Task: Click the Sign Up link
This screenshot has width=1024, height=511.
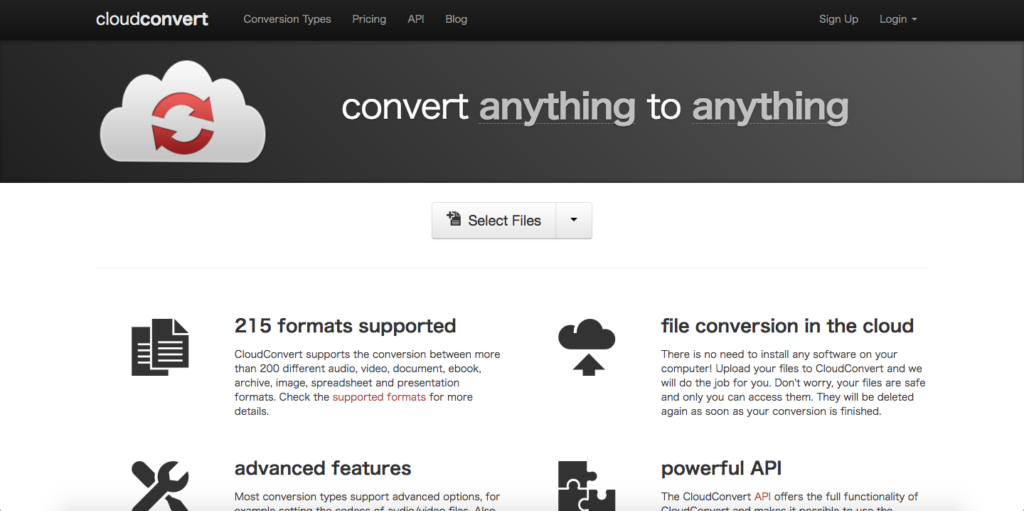Action: (839, 19)
